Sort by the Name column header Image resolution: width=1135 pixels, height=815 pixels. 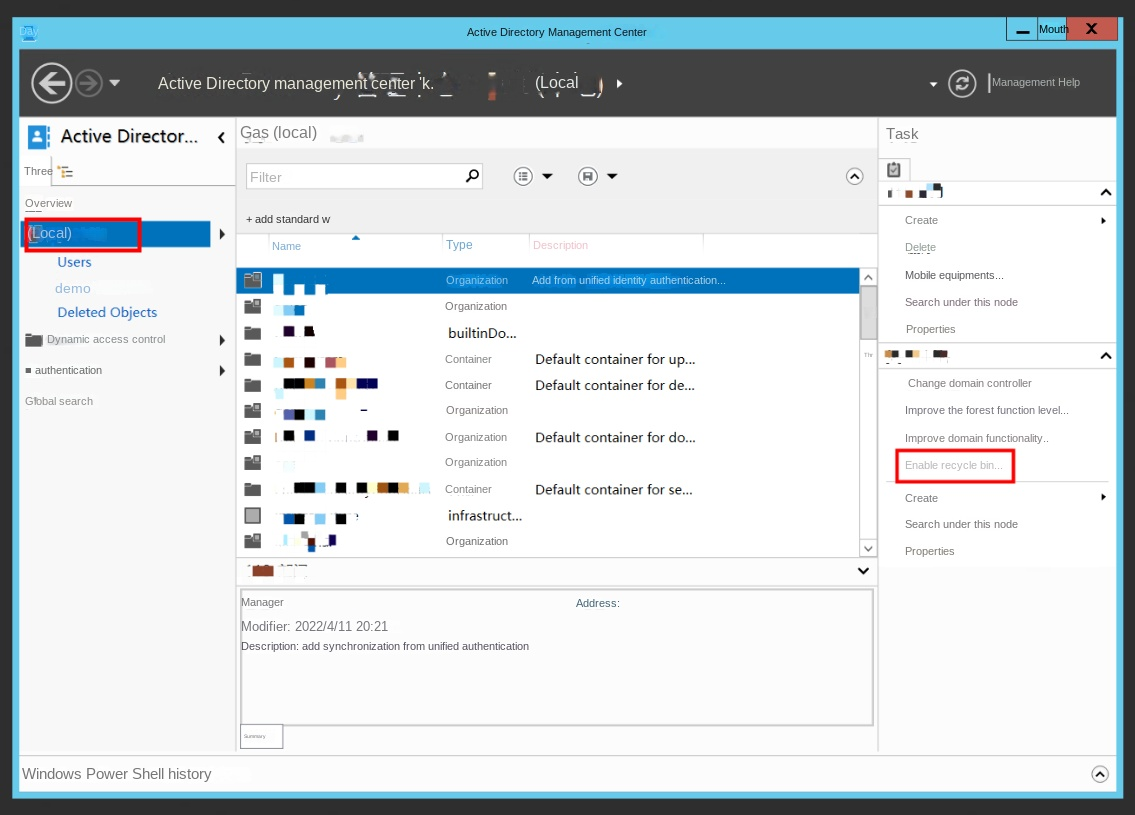287,246
